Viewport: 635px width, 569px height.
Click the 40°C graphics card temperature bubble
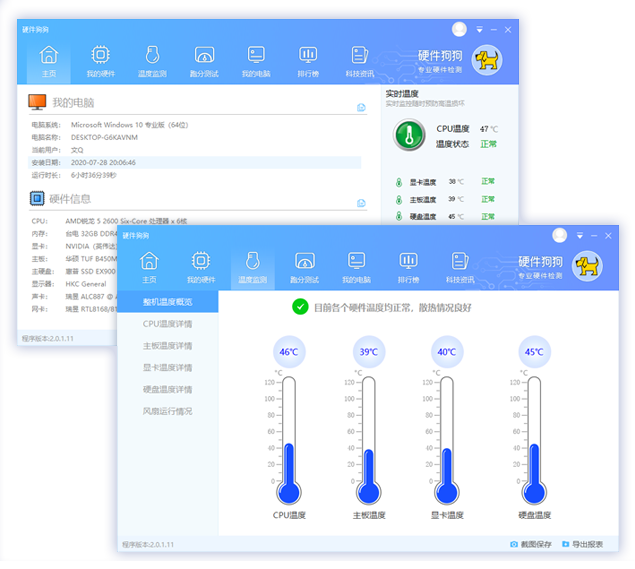[447, 352]
